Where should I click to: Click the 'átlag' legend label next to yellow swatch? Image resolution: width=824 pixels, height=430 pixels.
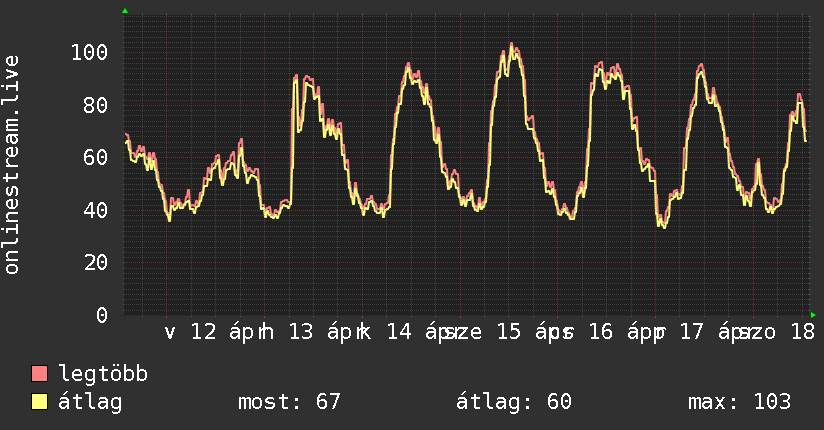click(90, 402)
